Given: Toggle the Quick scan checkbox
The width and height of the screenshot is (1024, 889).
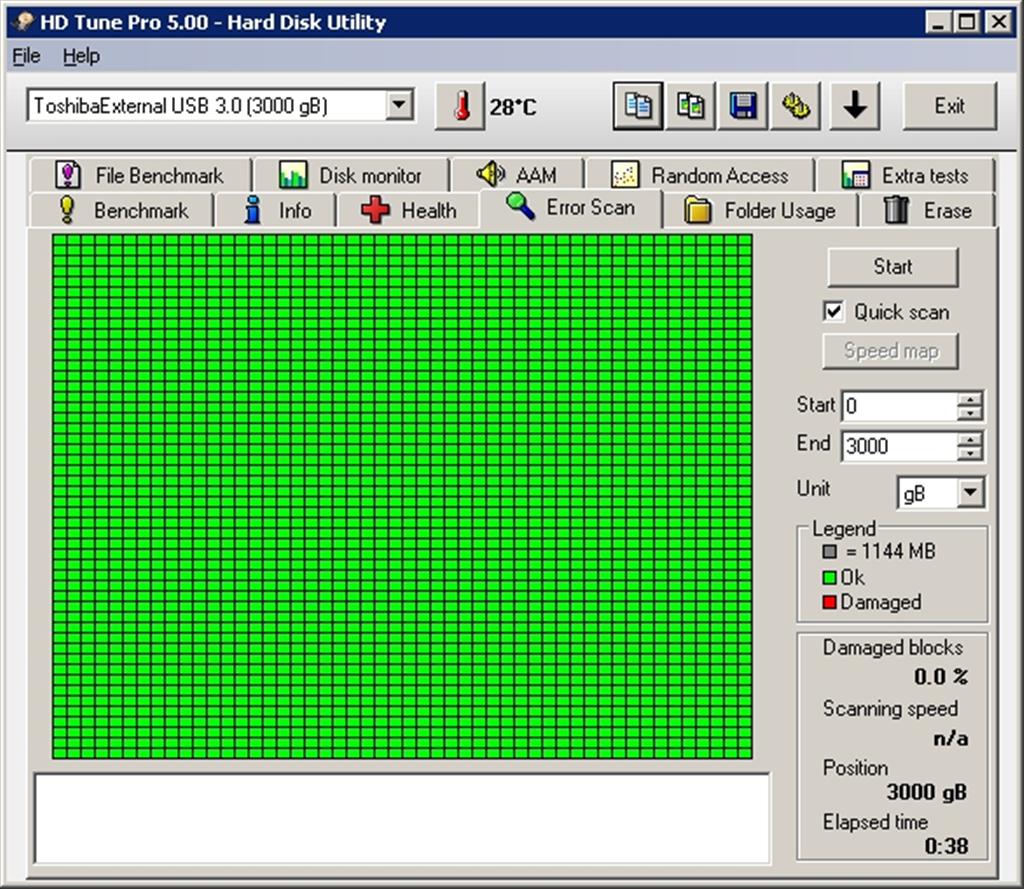Looking at the screenshot, I should pos(833,312).
